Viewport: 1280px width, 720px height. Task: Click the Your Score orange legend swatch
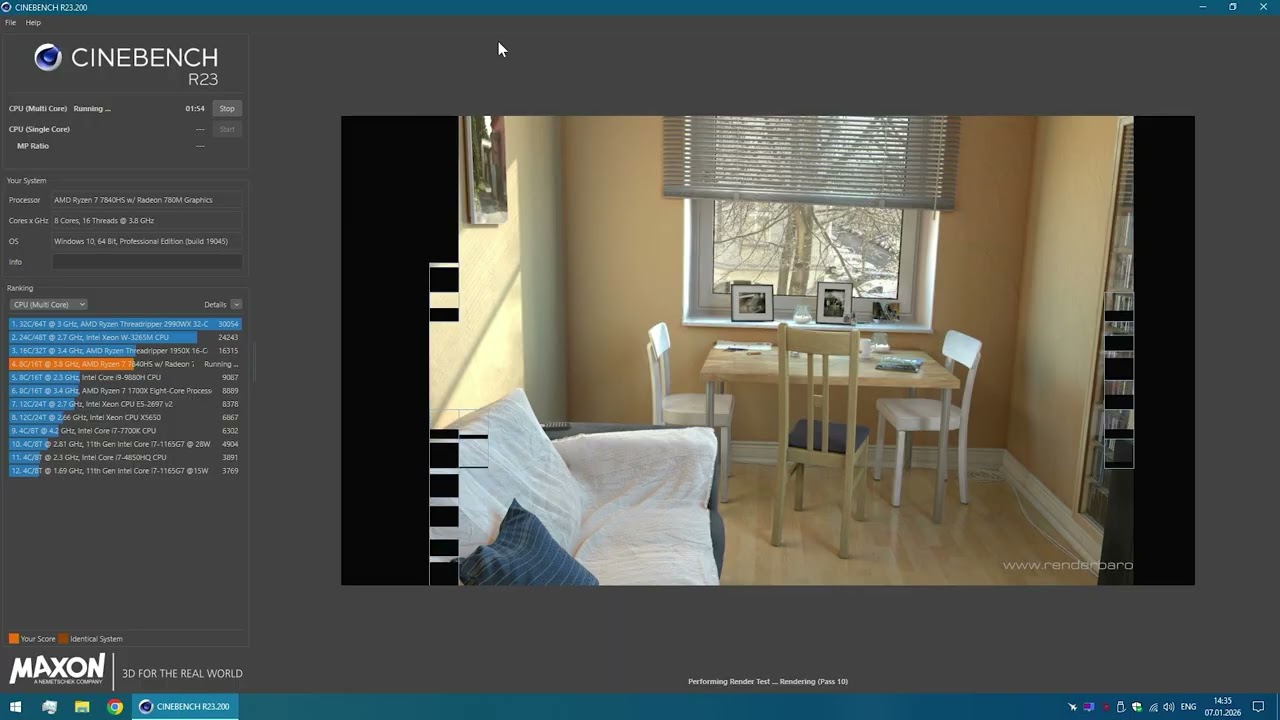[14, 638]
